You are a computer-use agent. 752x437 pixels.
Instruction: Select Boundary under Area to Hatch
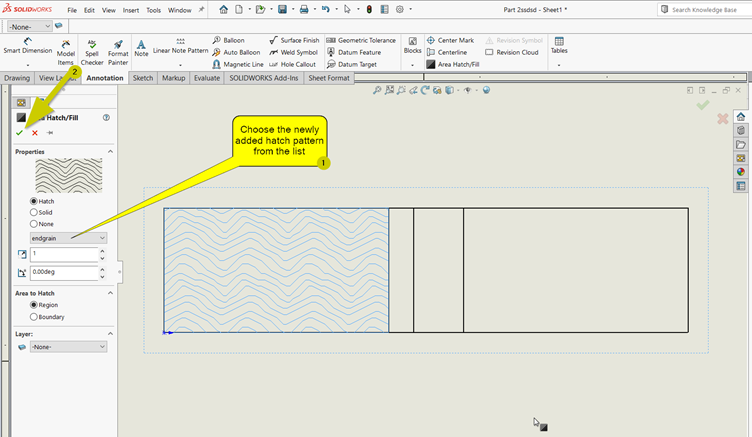click(x=36, y=317)
